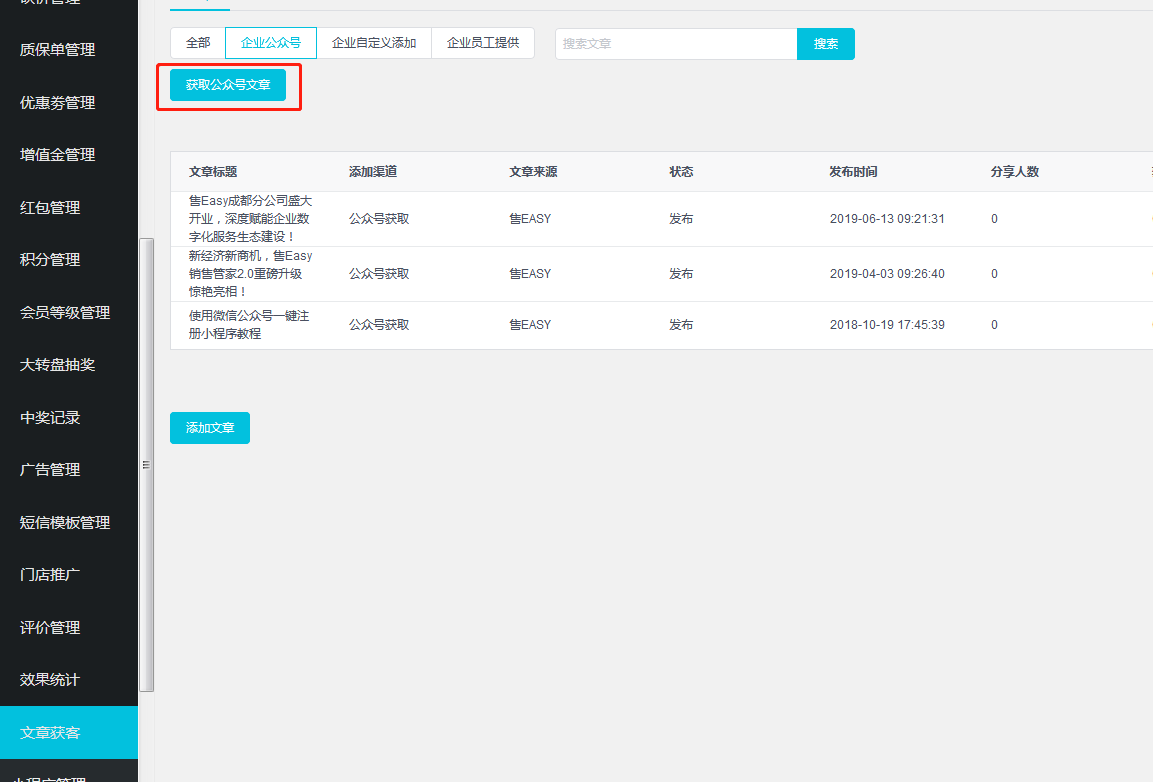Click the 添加文章 button

(210, 428)
